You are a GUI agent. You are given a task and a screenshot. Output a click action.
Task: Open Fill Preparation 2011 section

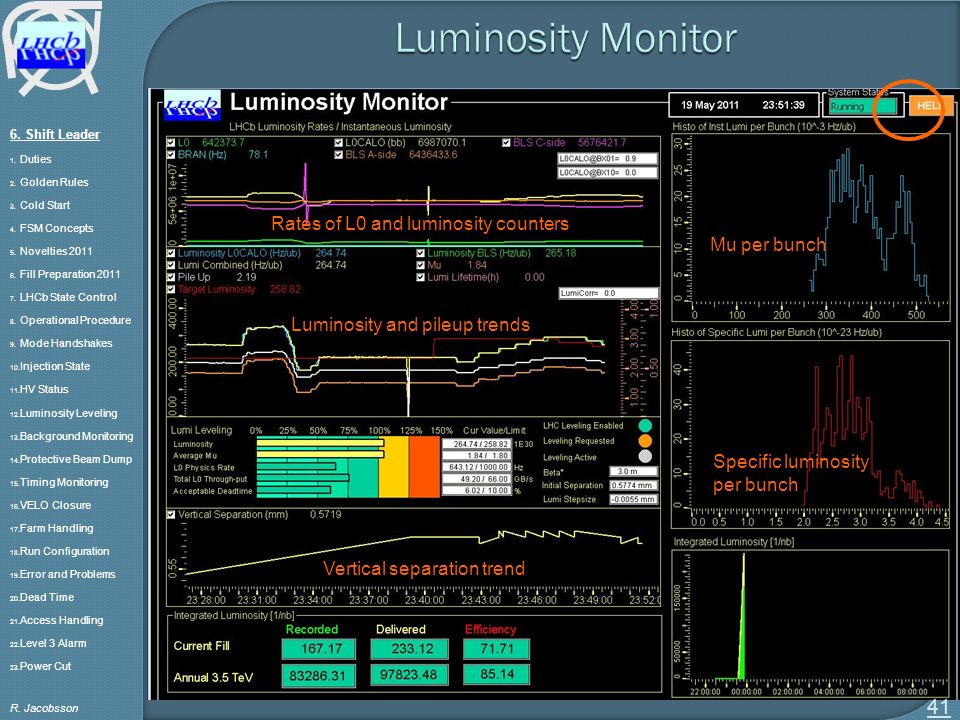coord(70,274)
